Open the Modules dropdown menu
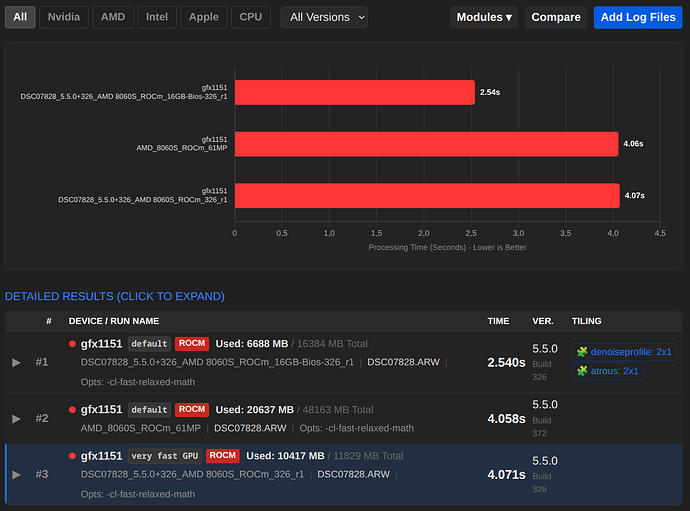690x511 pixels. (x=484, y=17)
